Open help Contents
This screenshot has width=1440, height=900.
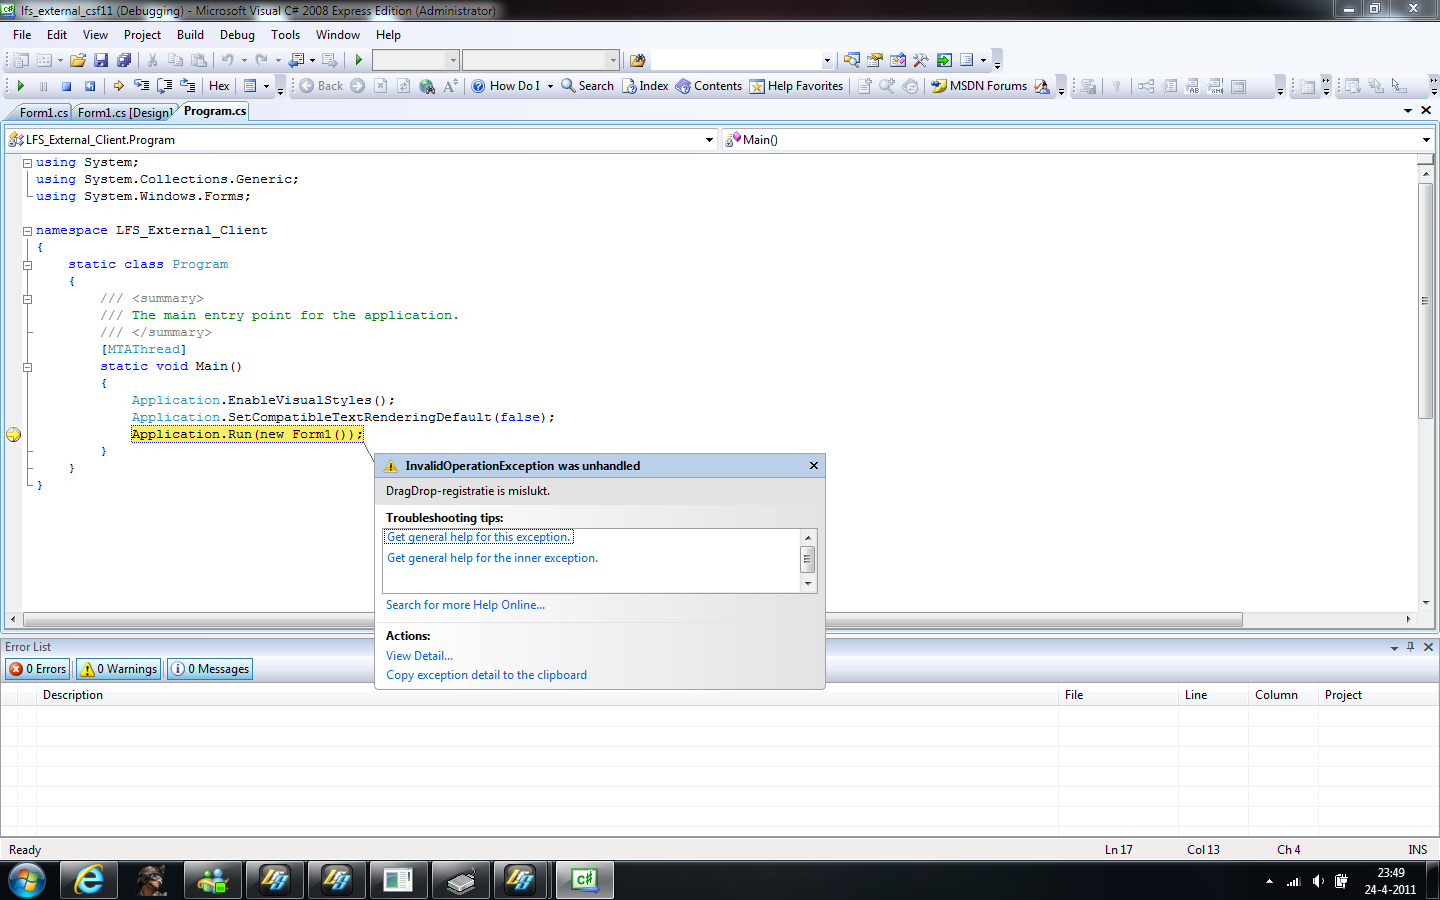click(709, 86)
